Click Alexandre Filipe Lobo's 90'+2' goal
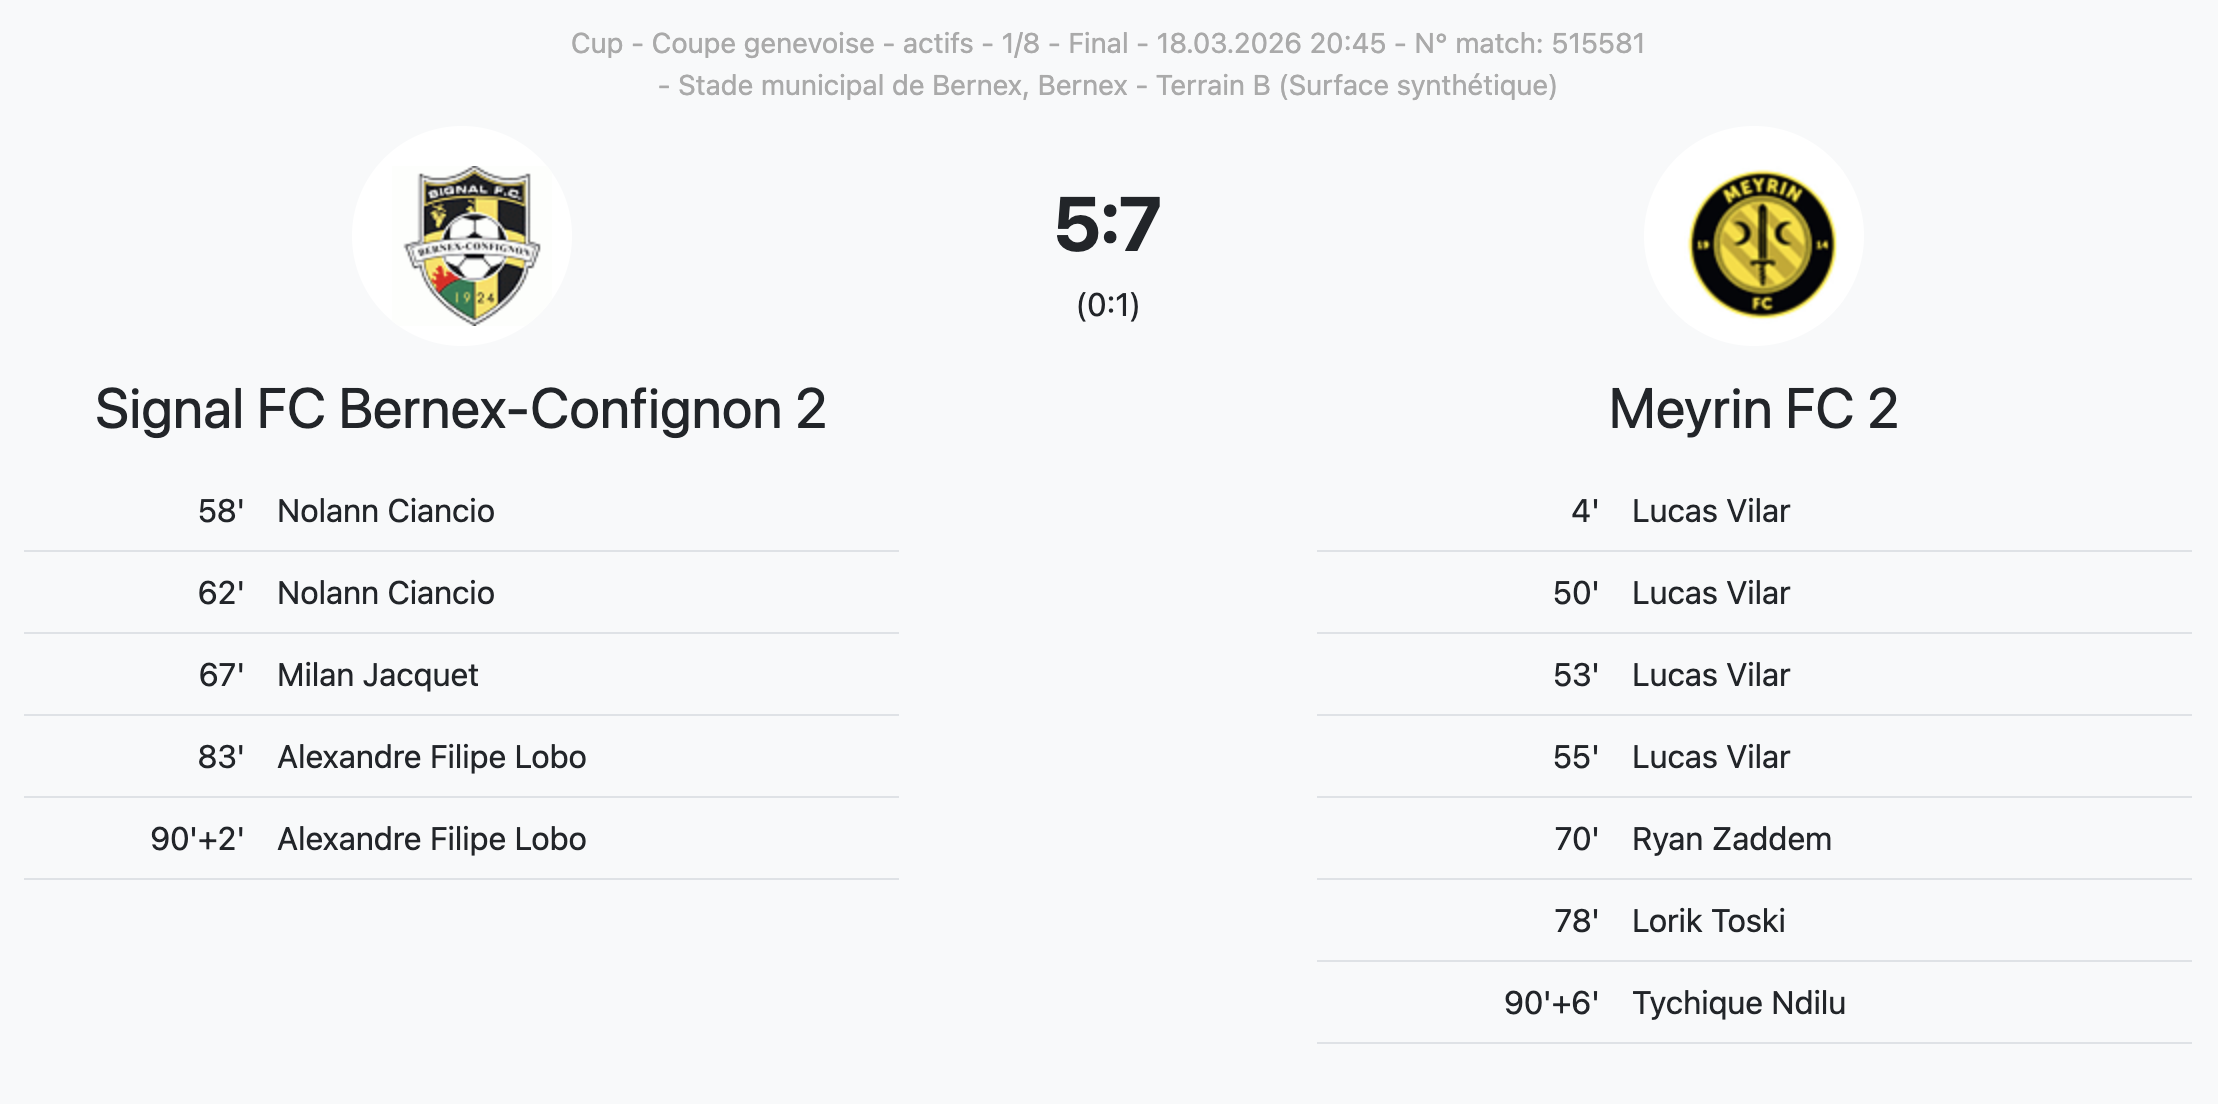 [431, 839]
